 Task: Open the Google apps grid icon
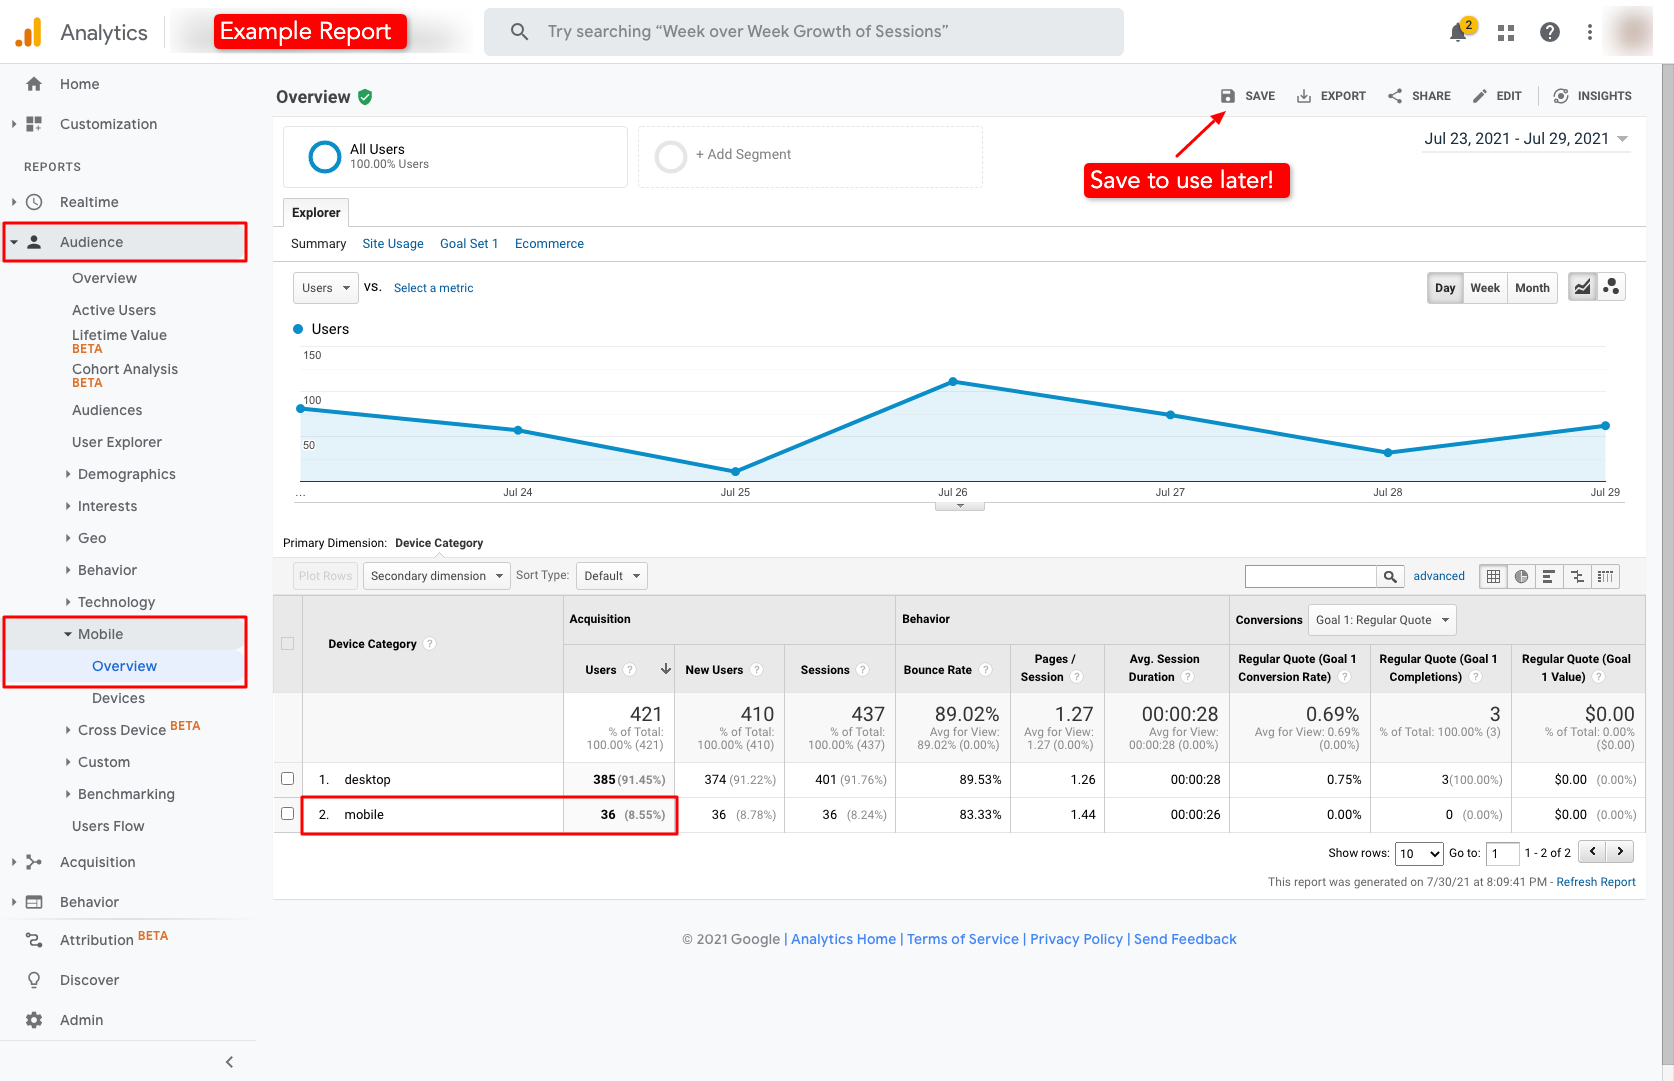pos(1505,31)
